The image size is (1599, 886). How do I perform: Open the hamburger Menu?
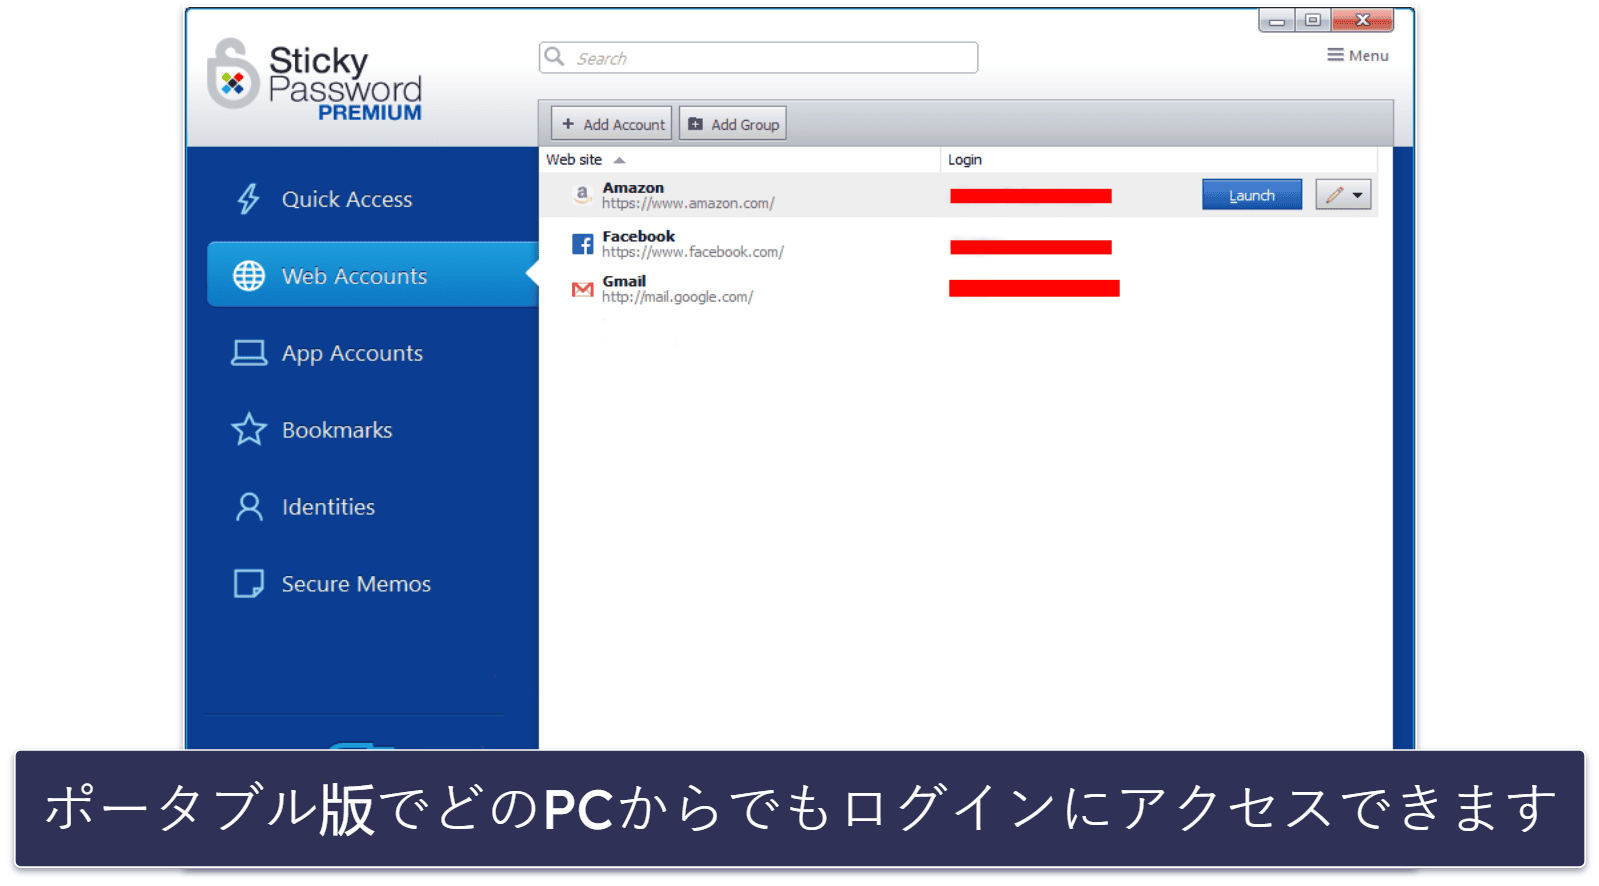click(x=1358, y=56)
